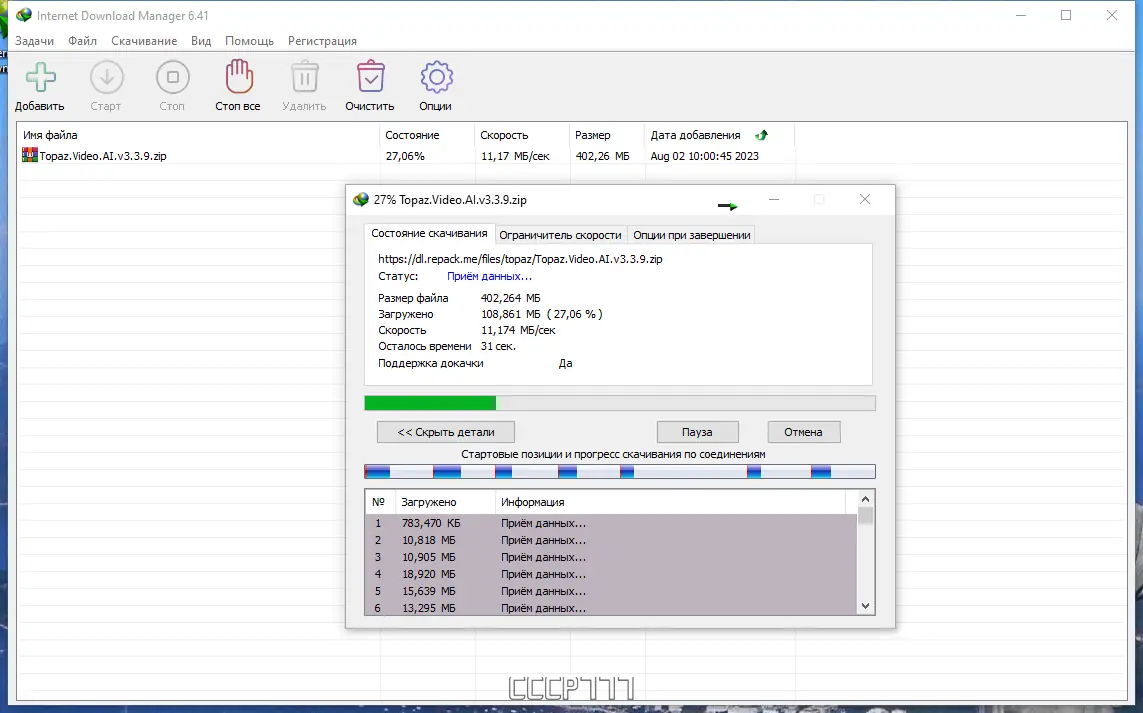Image resolution: width=1143 pixels, height=713 pixels.
Task: Open the Помощь menu
Action: point(249,41)
